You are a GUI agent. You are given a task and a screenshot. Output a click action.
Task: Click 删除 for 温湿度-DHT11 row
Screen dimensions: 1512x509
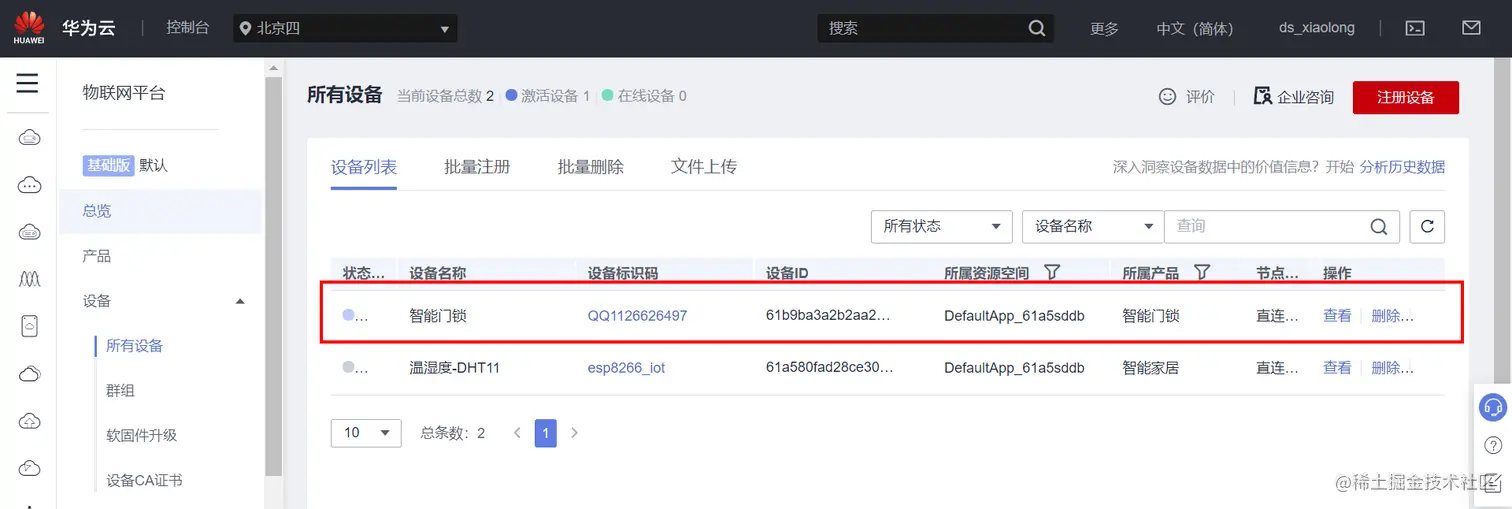[1392, 368]
